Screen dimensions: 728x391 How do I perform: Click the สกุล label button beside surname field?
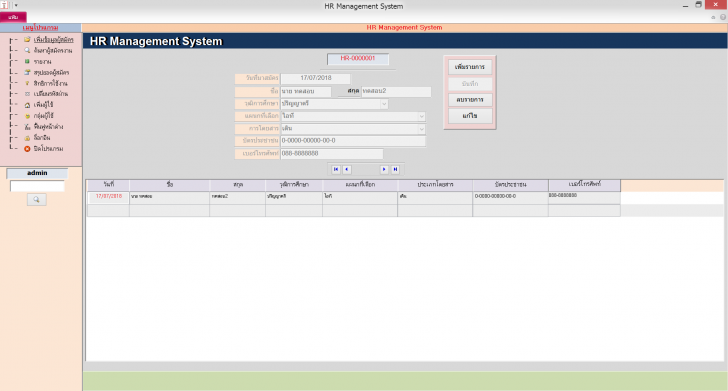point(349,91)
